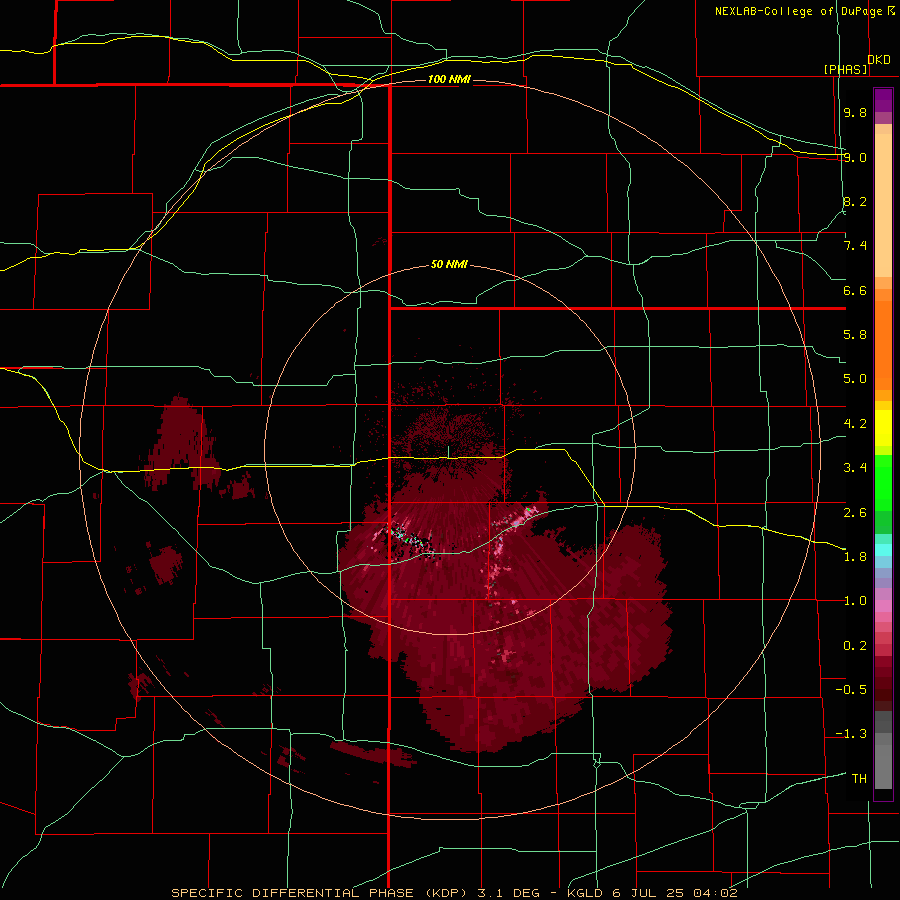Click the 100 NMI range ring label
This screenshot has height=900, width=900.
pos(449,79)
